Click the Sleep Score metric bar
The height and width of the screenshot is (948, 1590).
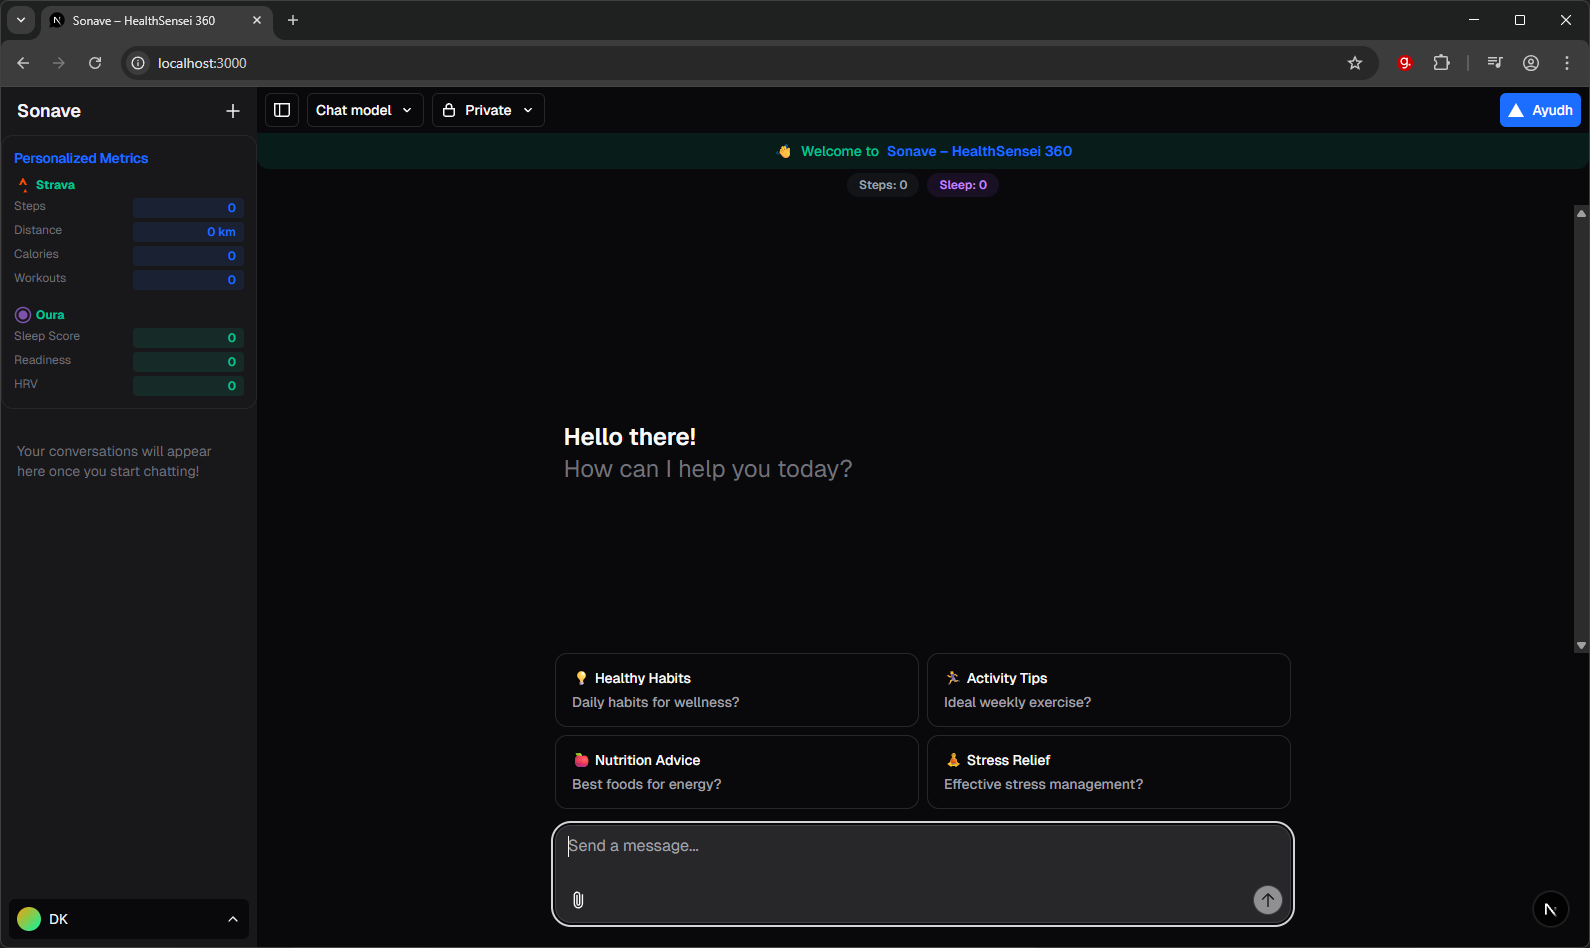188,338
